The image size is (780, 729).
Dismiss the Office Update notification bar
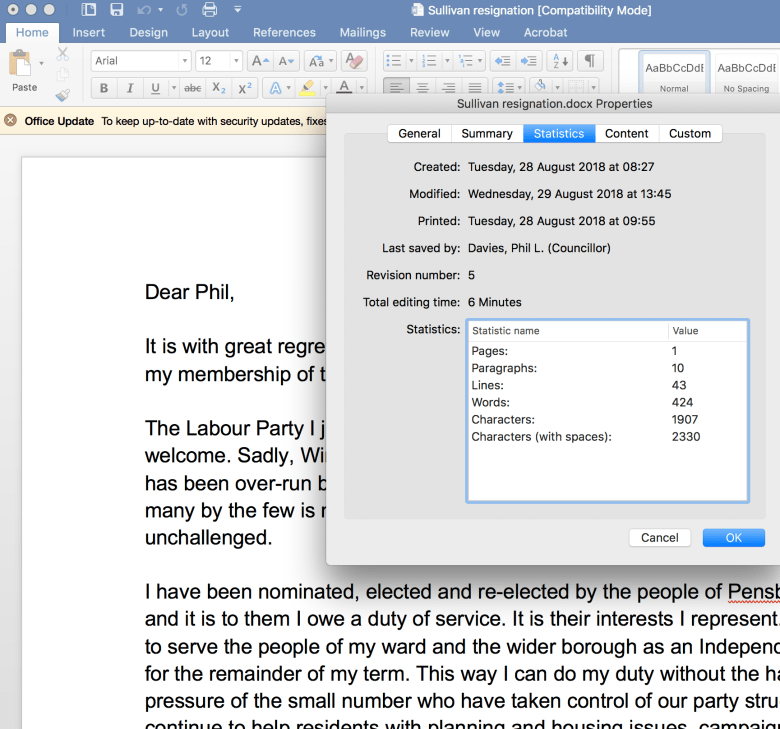click(10, 120)
